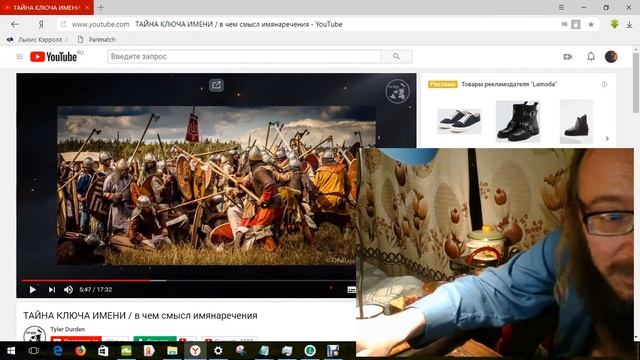Mute the video volume speaker icon

coord(68,290)
